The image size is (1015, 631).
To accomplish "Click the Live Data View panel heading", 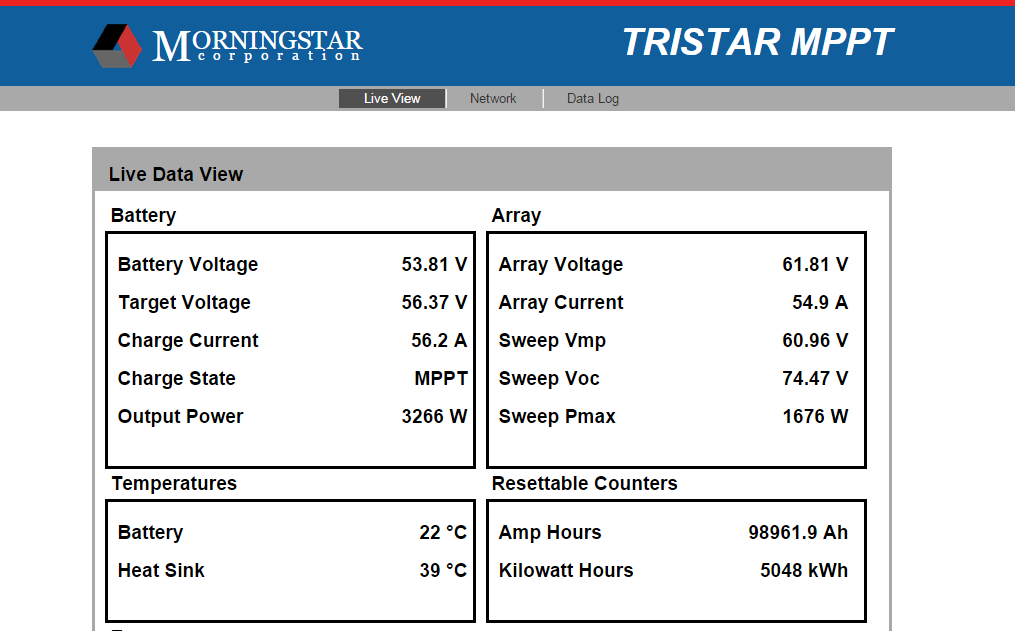I will coord(176,174).
